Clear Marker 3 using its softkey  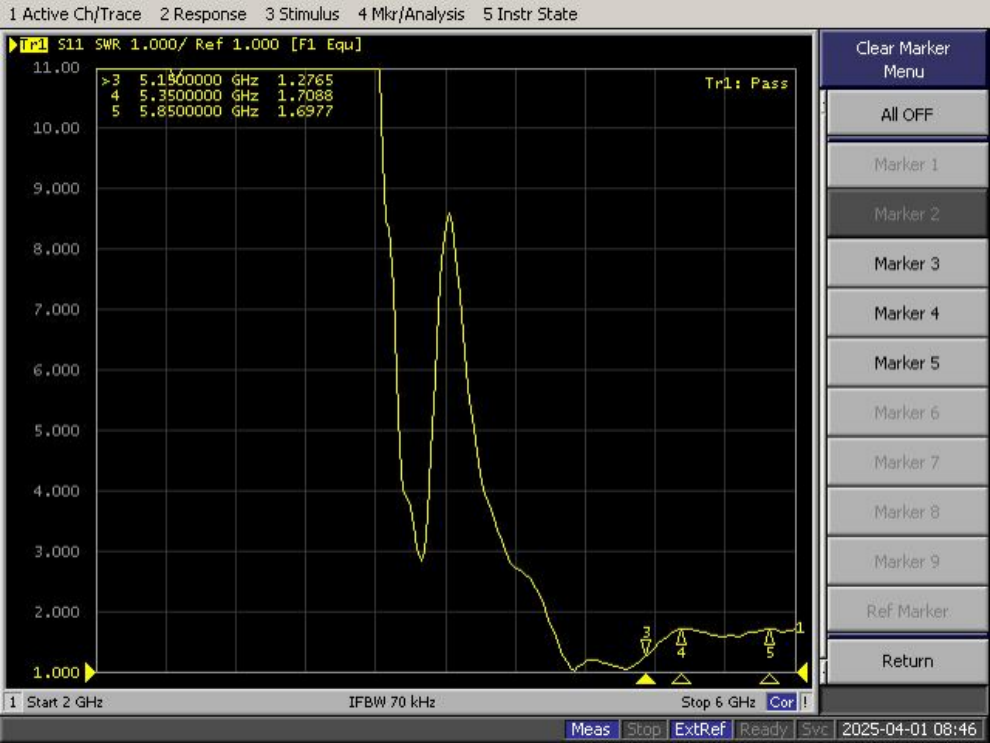(906, 264)
